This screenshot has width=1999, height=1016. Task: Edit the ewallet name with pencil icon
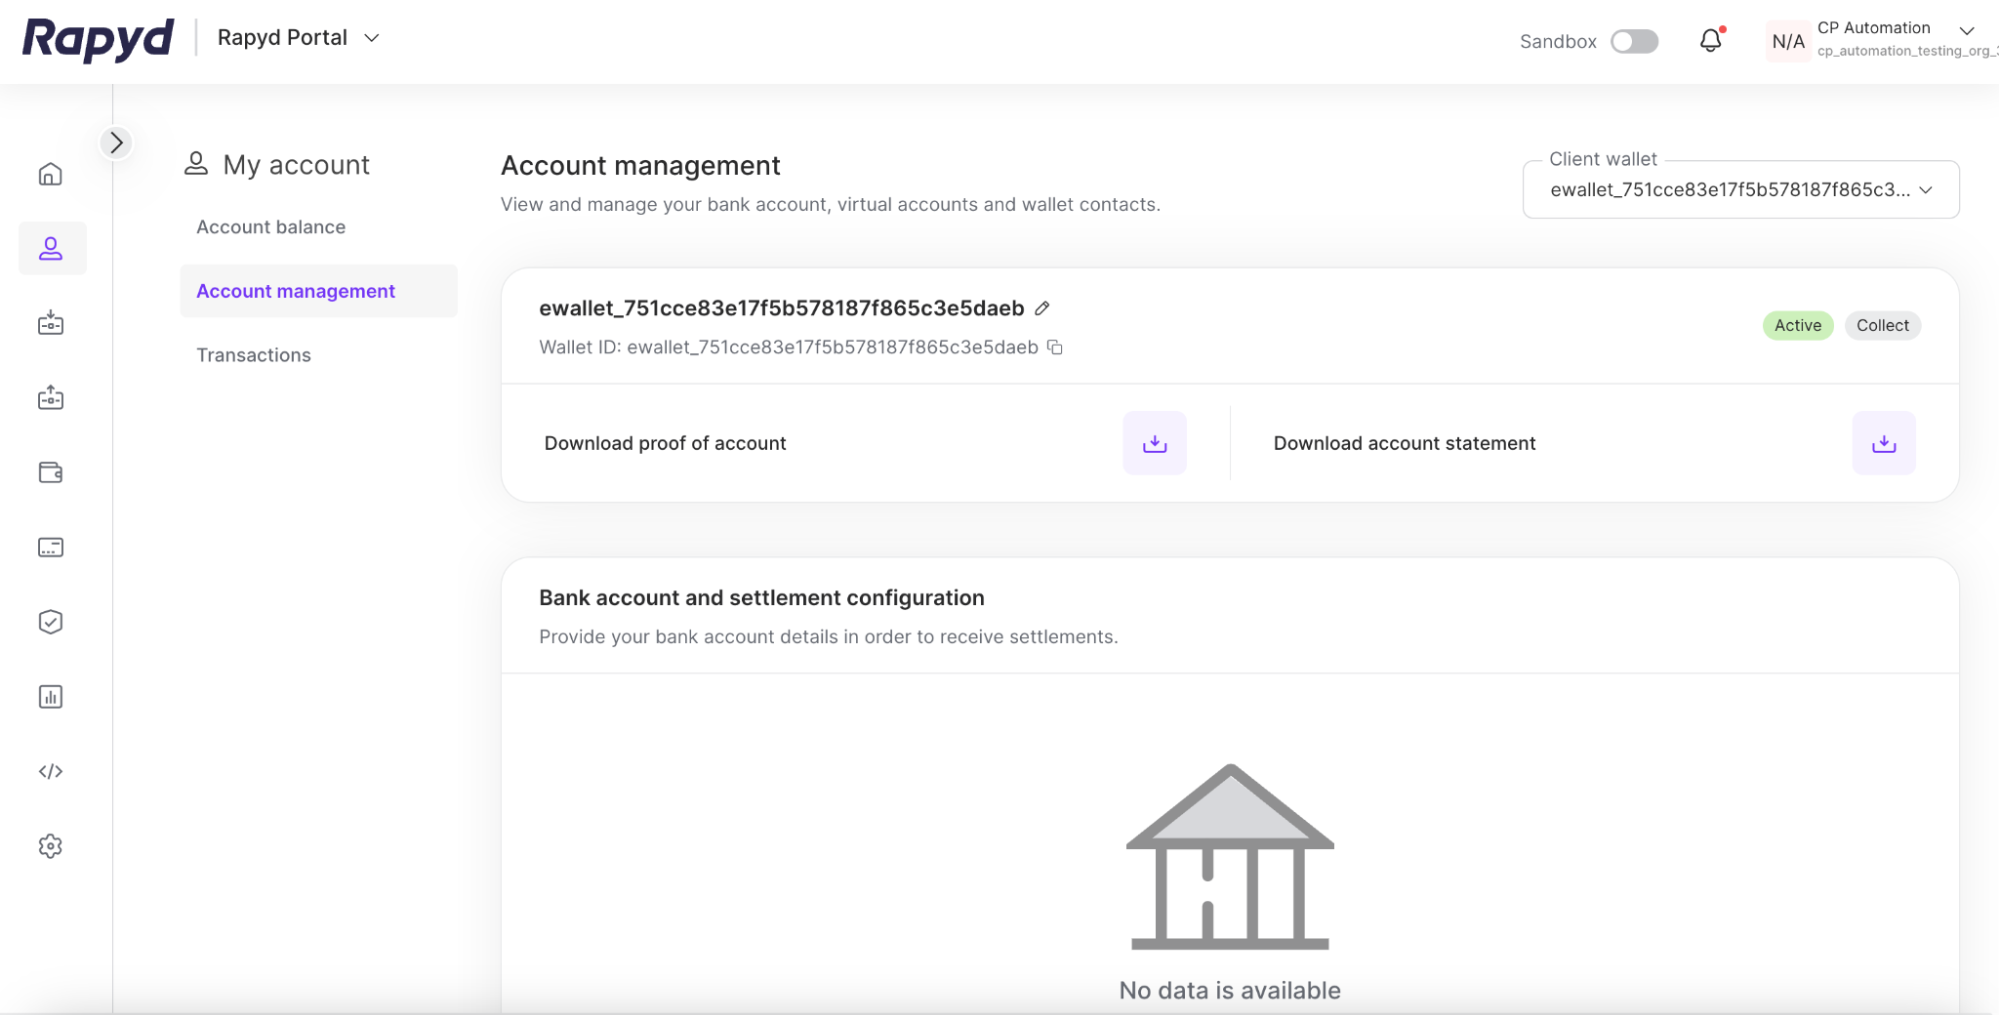point(1043,308)
